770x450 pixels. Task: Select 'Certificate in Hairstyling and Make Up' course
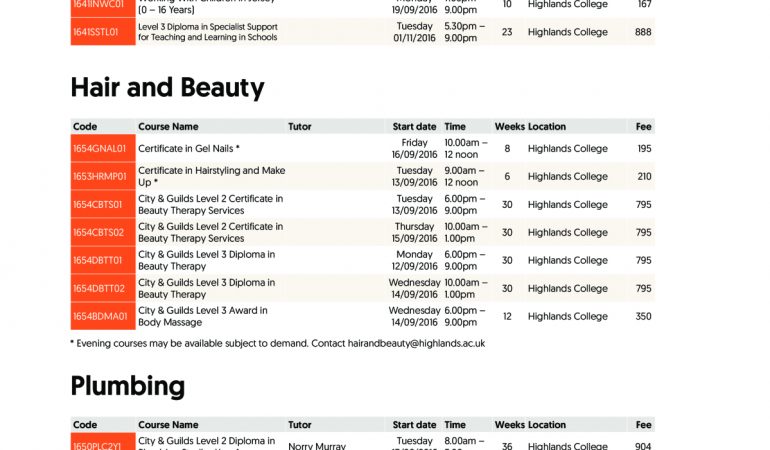[x=212, y=176]
